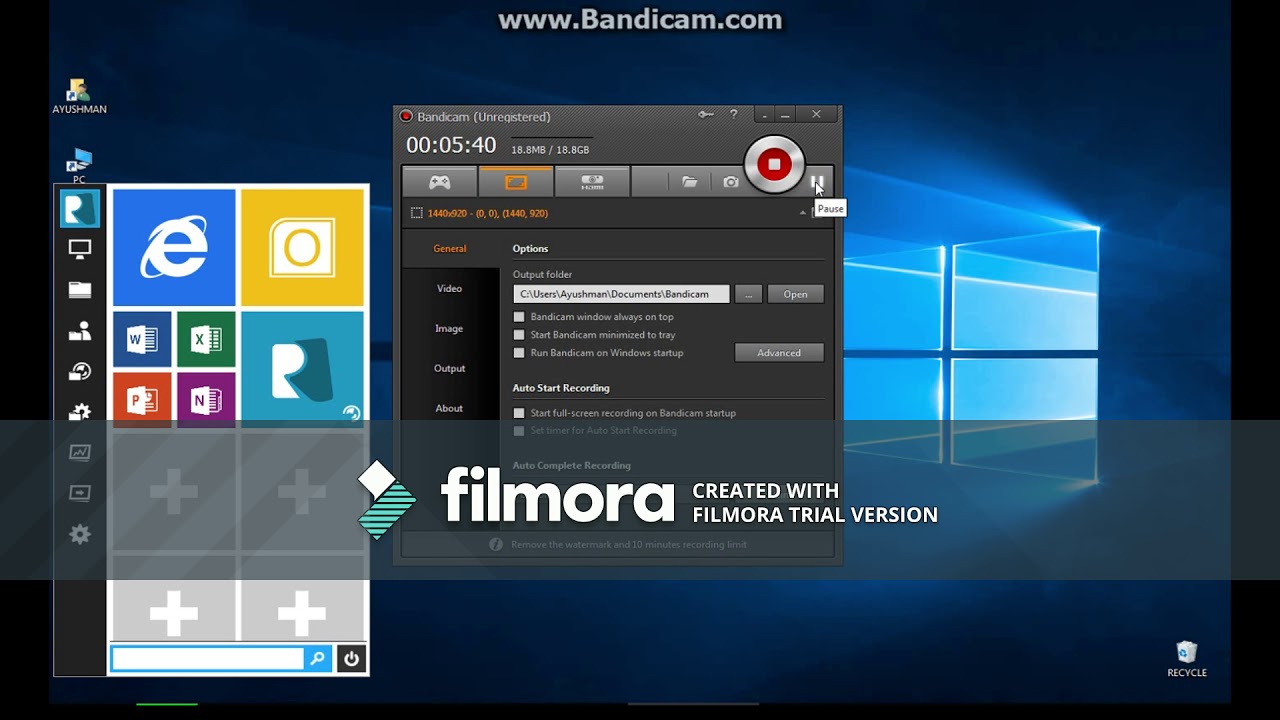
Task: Click power button in start menu
Action: [x=351, y=658]
